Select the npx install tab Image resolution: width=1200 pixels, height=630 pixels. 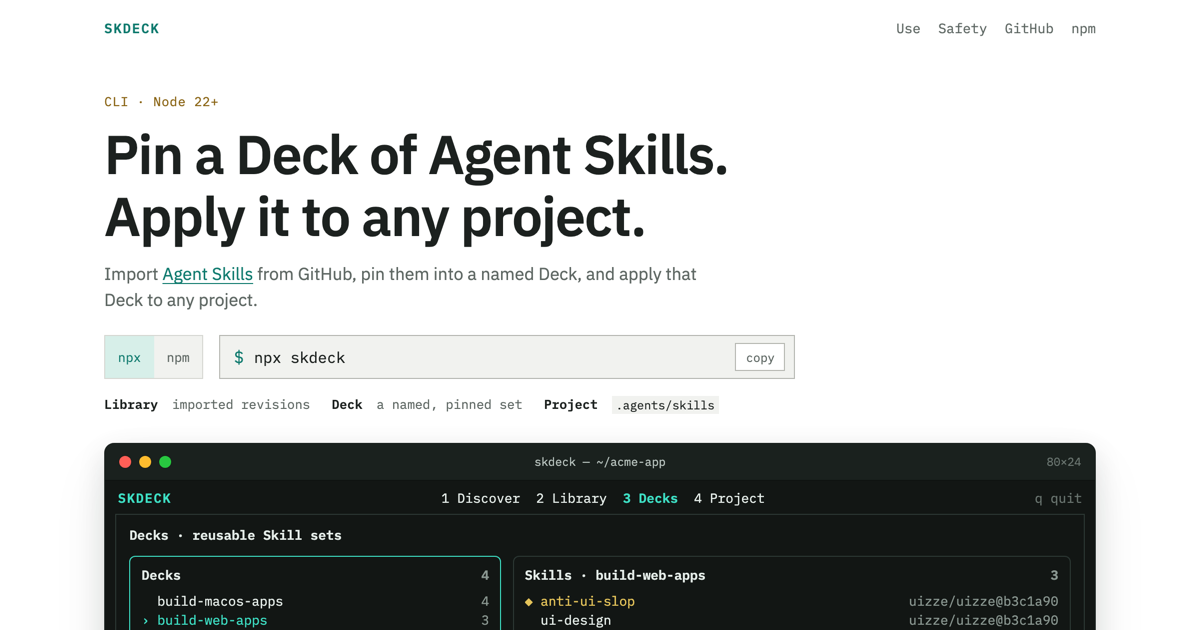129,357
